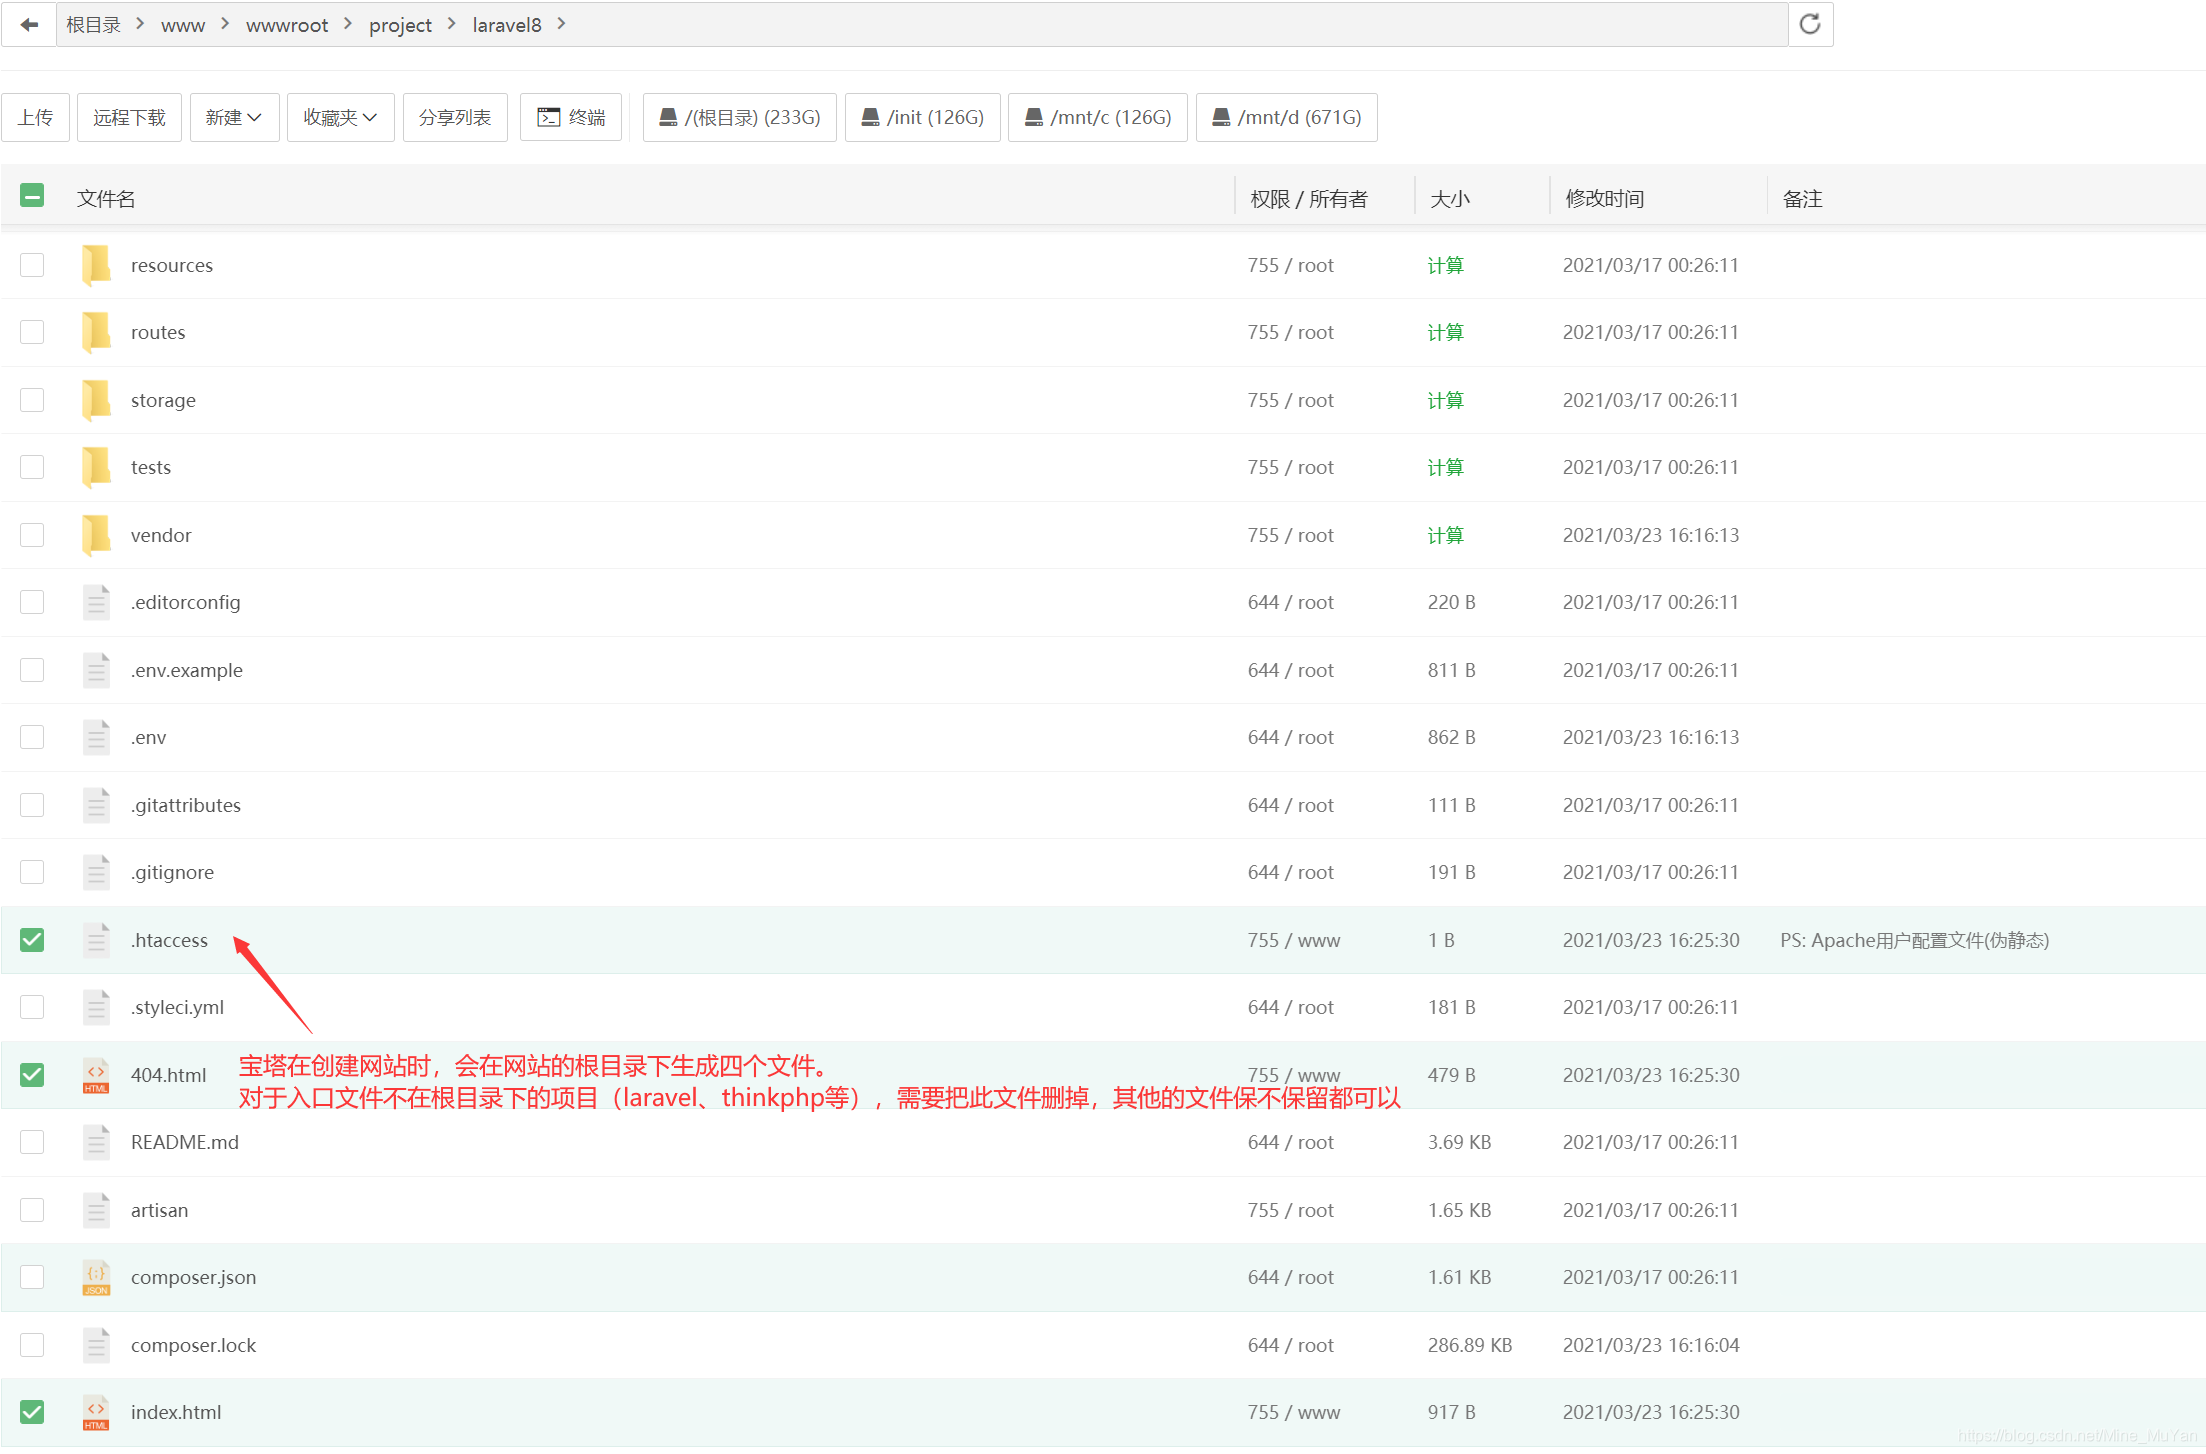Click the composer.json JSON file icon
Viewport: 2206px width, 1454px height.
(x=96, y=1277)
